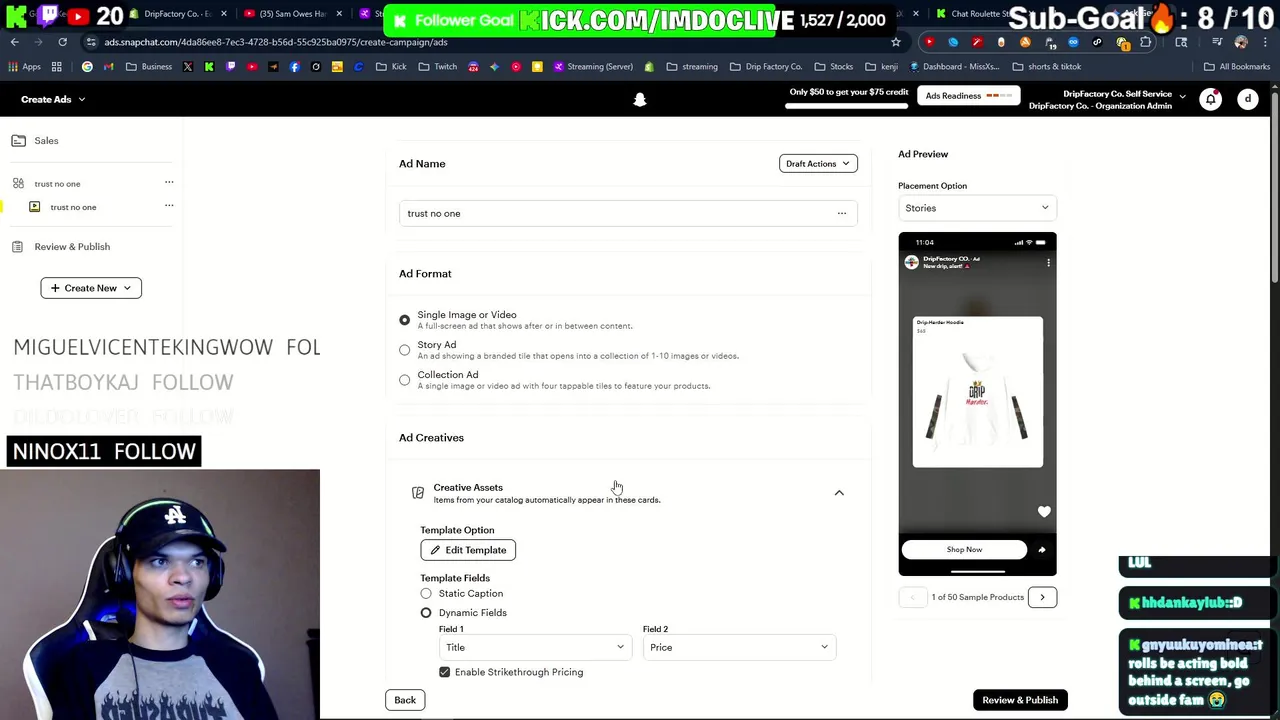Image resolution: width=1280 pixels, height=720 pixels.
Task: Select Story Ad format
Action: point(404,350)
